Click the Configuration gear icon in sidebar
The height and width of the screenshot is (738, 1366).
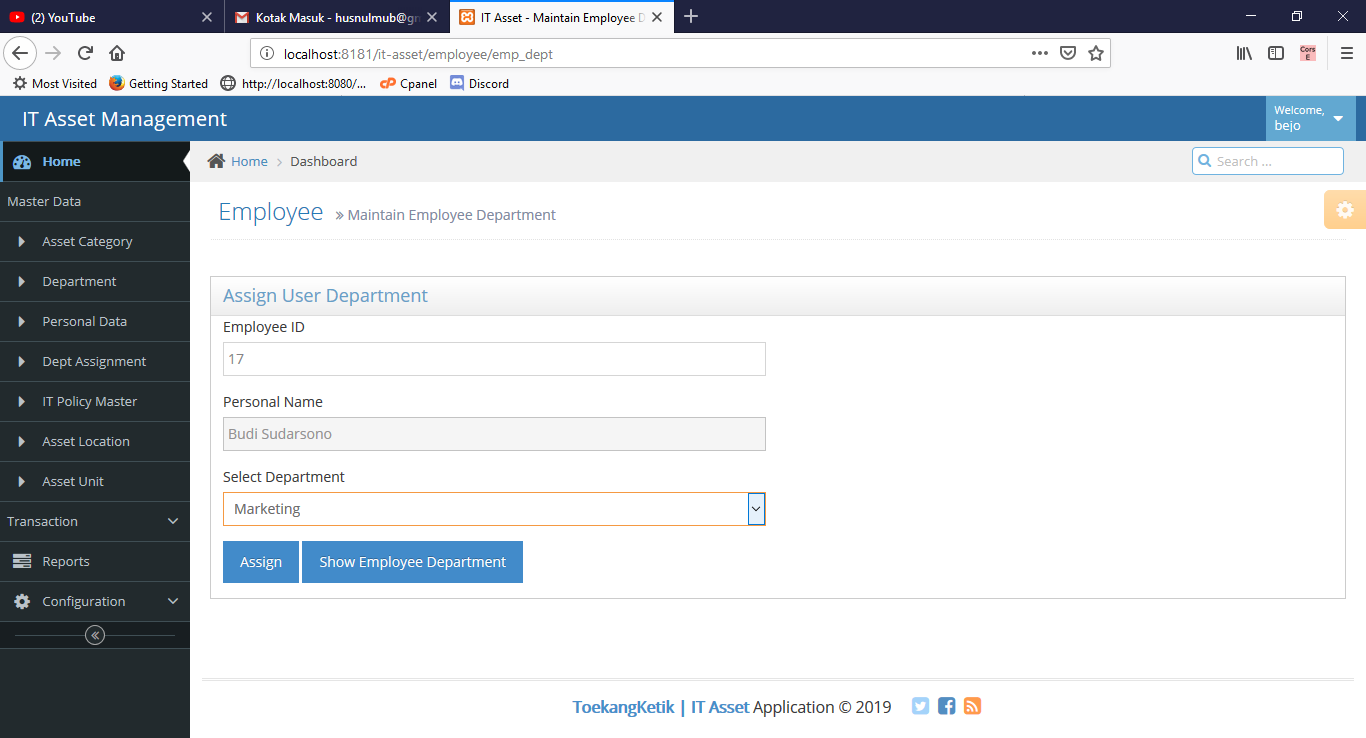click(22, 601)
